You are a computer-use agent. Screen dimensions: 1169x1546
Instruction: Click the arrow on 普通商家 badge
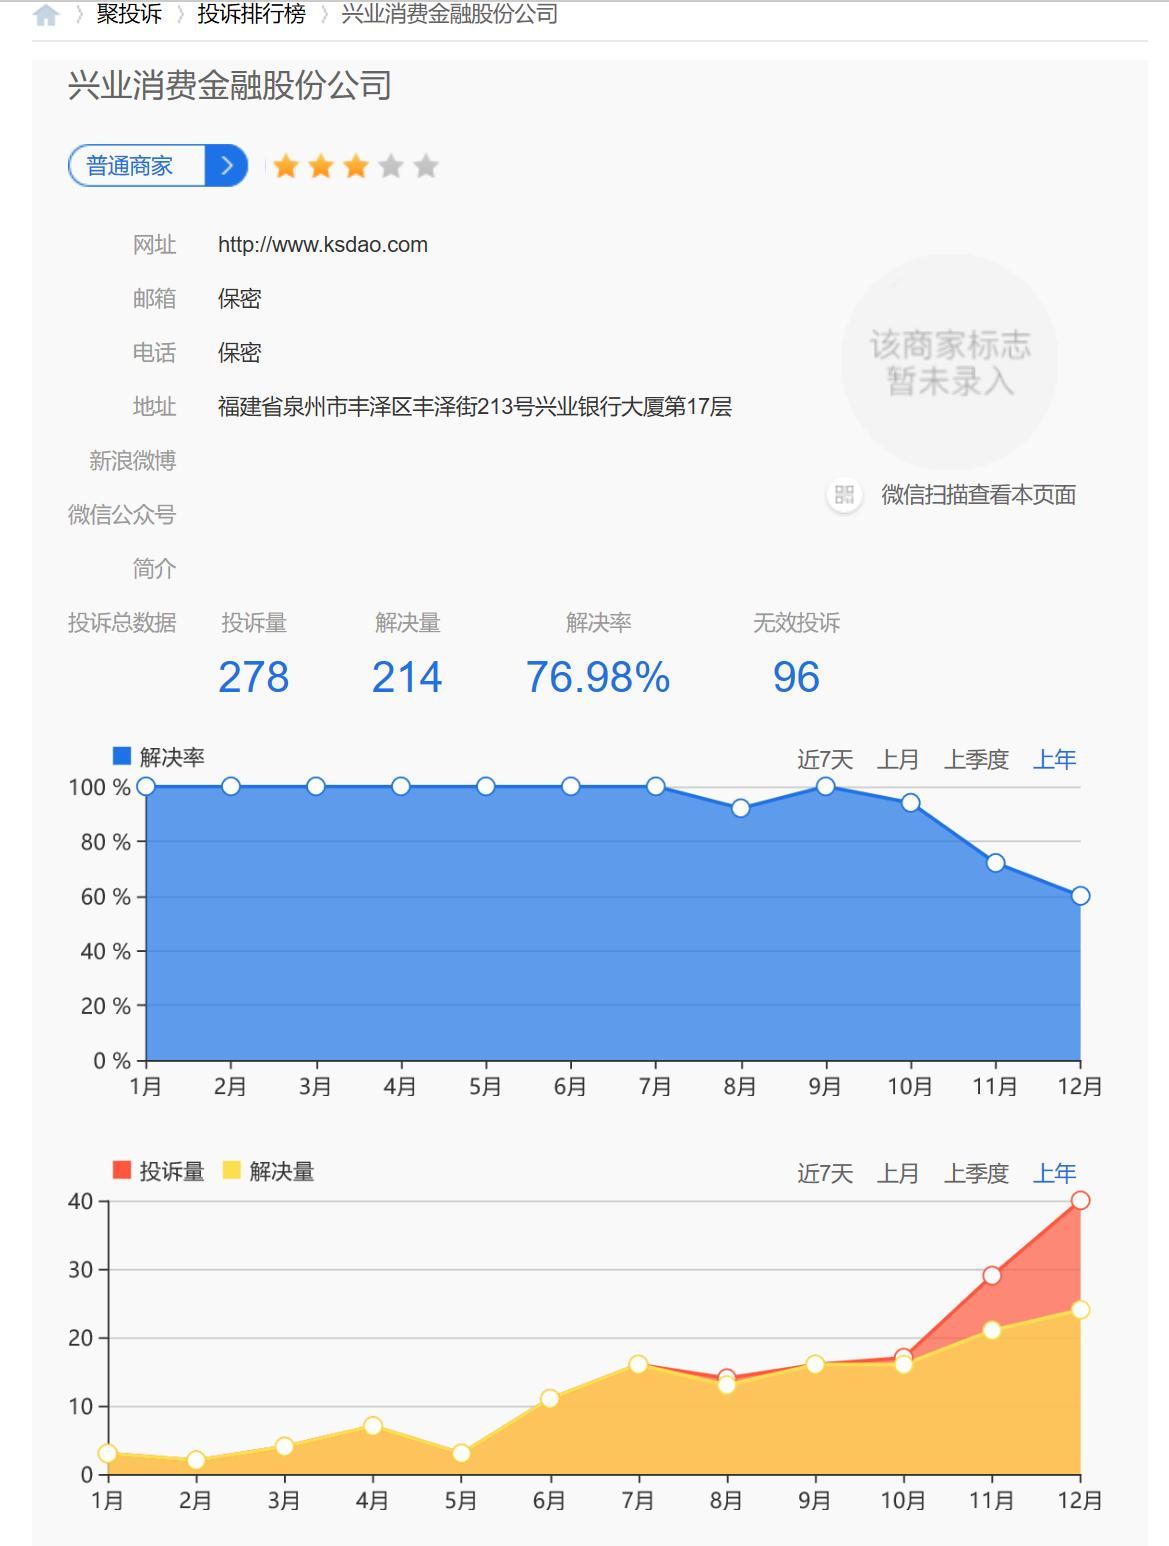click(227, 166)
